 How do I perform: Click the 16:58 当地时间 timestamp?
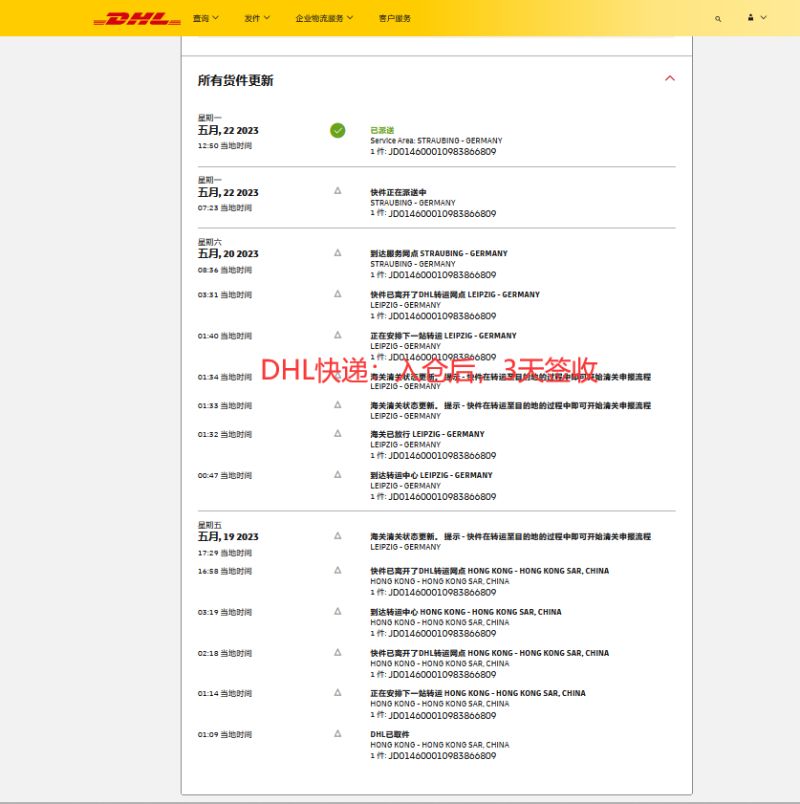pos(225,571)
